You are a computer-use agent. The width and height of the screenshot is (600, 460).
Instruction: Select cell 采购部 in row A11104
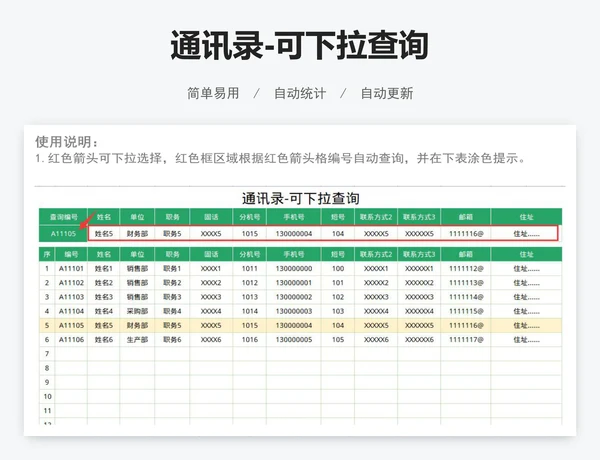click(x=137, y=311)
